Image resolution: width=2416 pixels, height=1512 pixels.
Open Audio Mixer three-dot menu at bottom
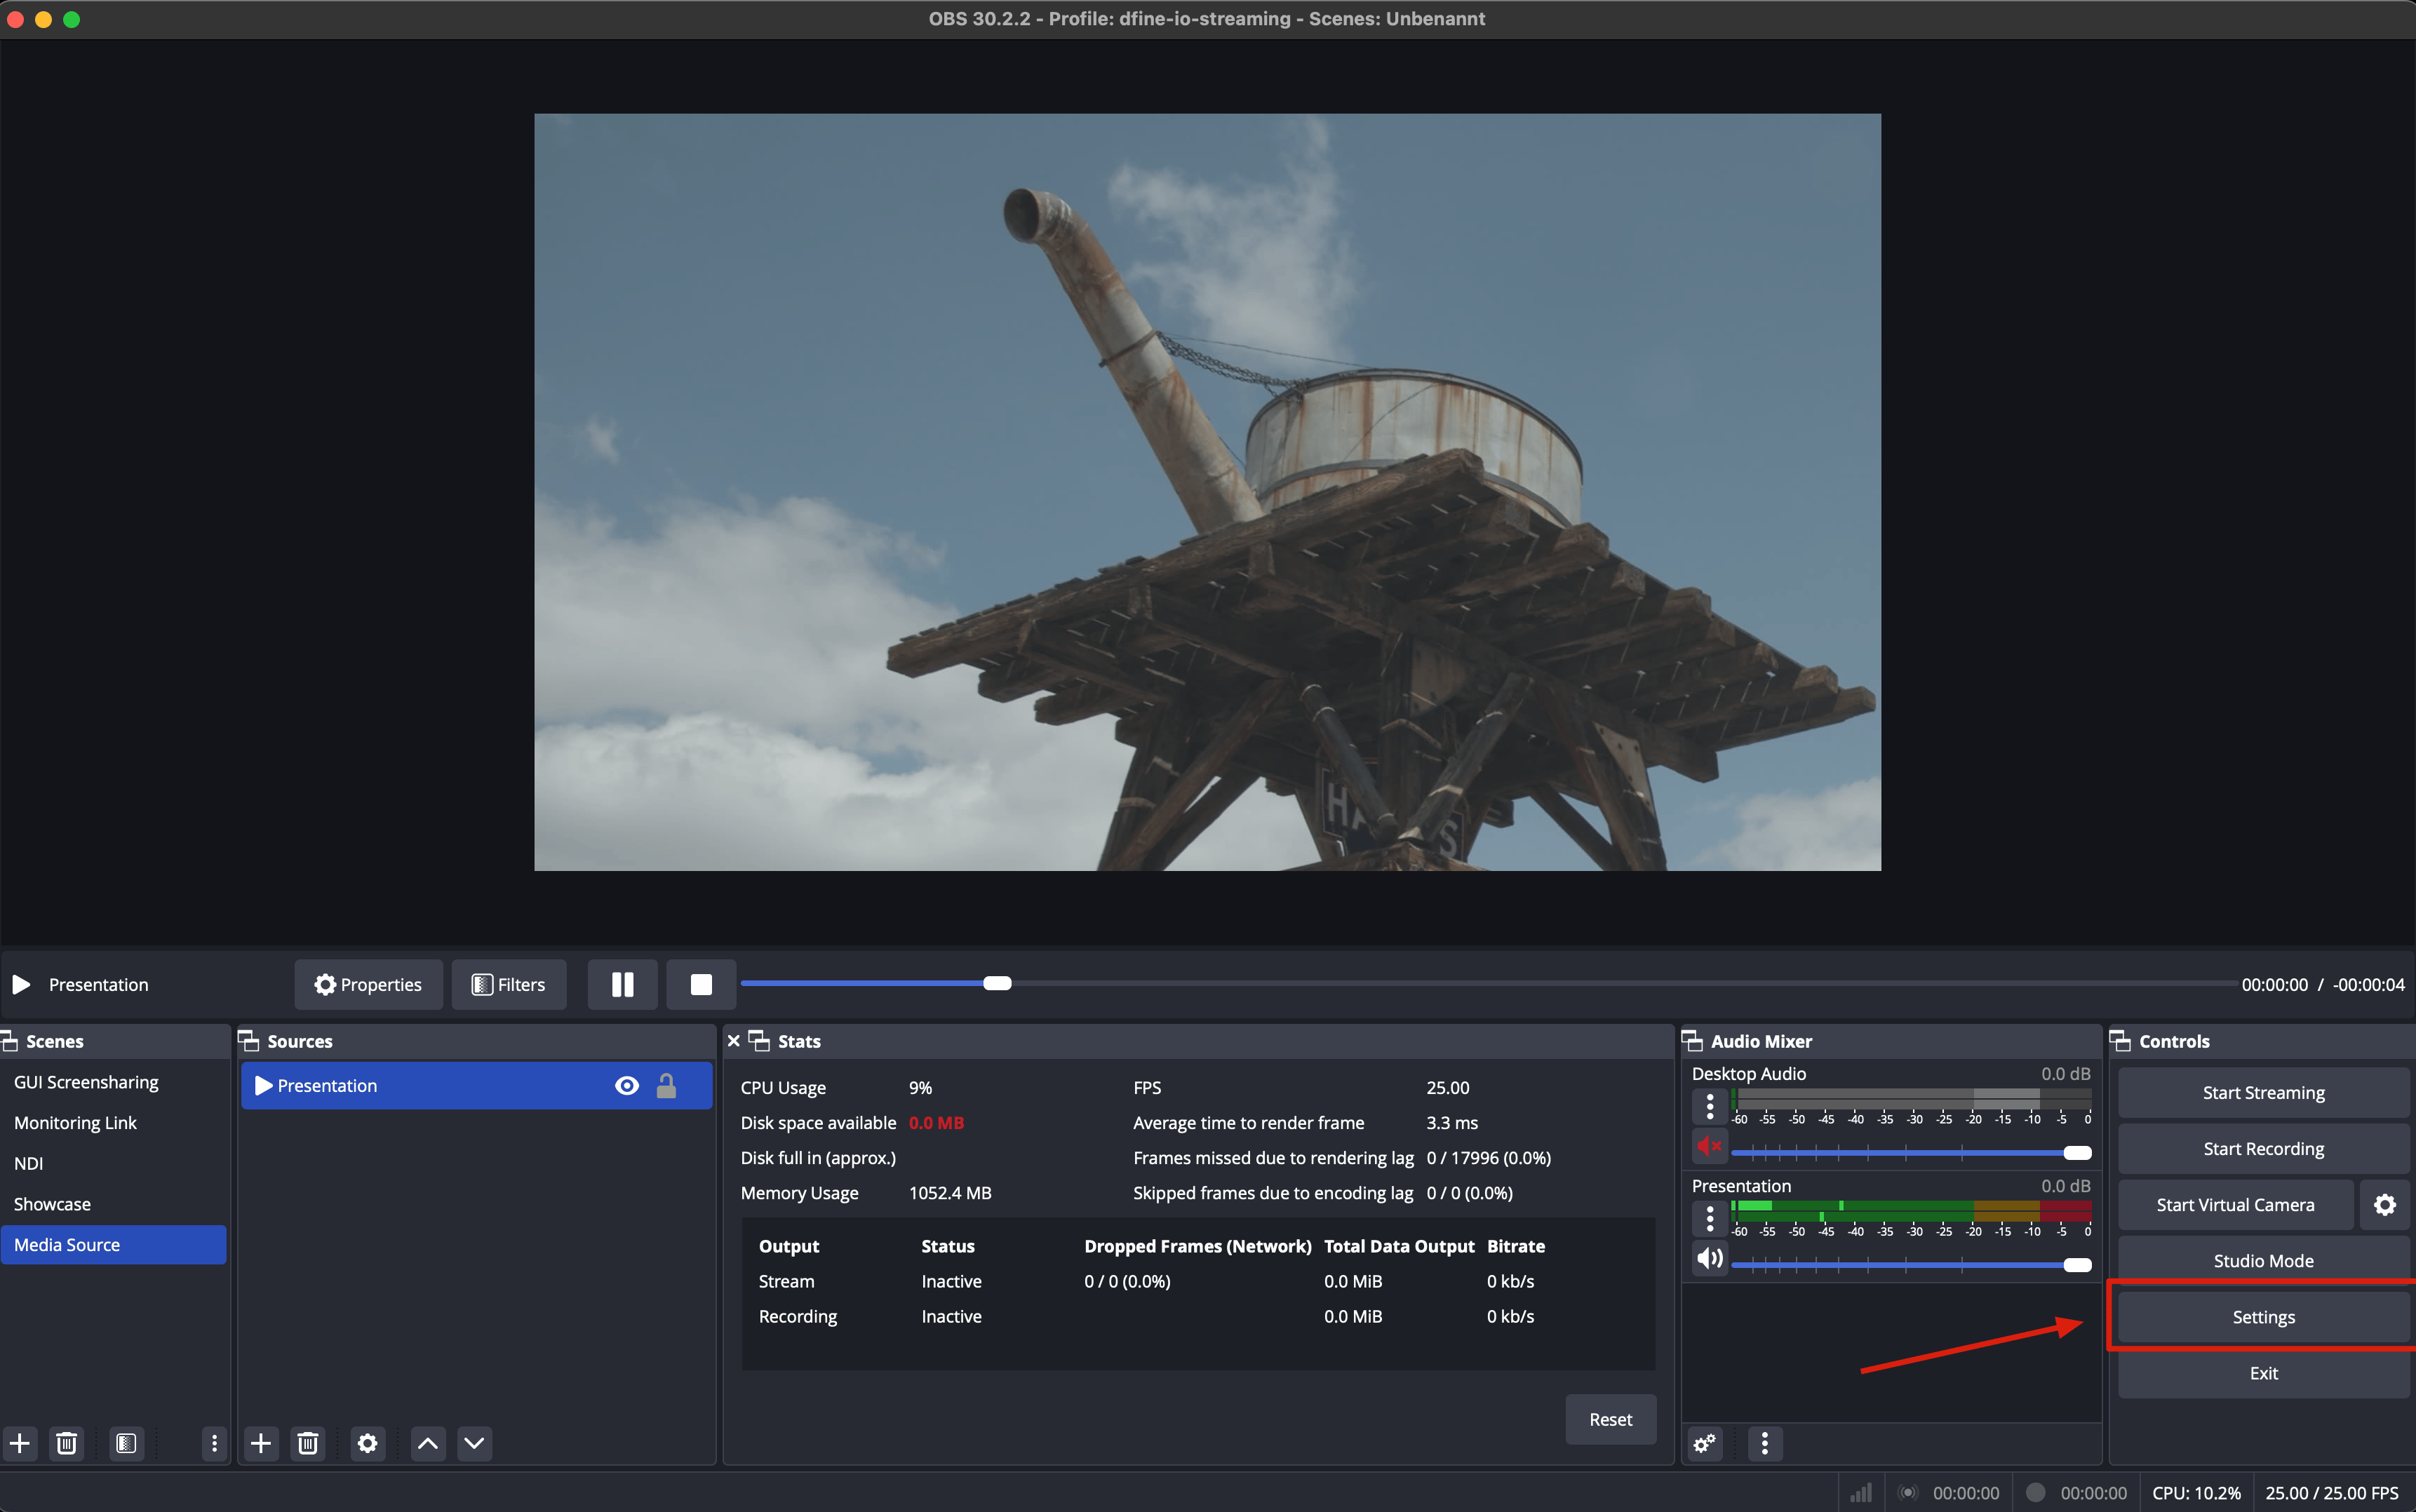[x=1765, y=1443]
